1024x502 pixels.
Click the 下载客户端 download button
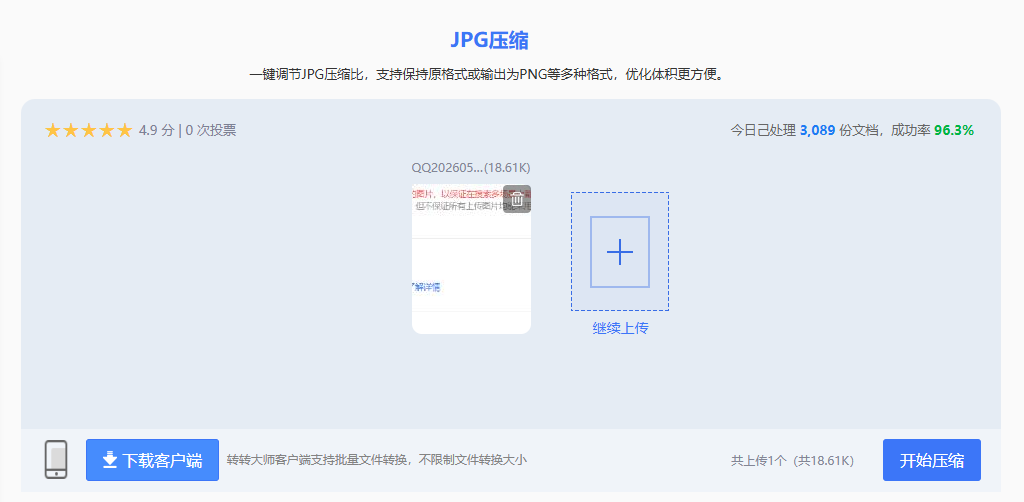(152, 460)
